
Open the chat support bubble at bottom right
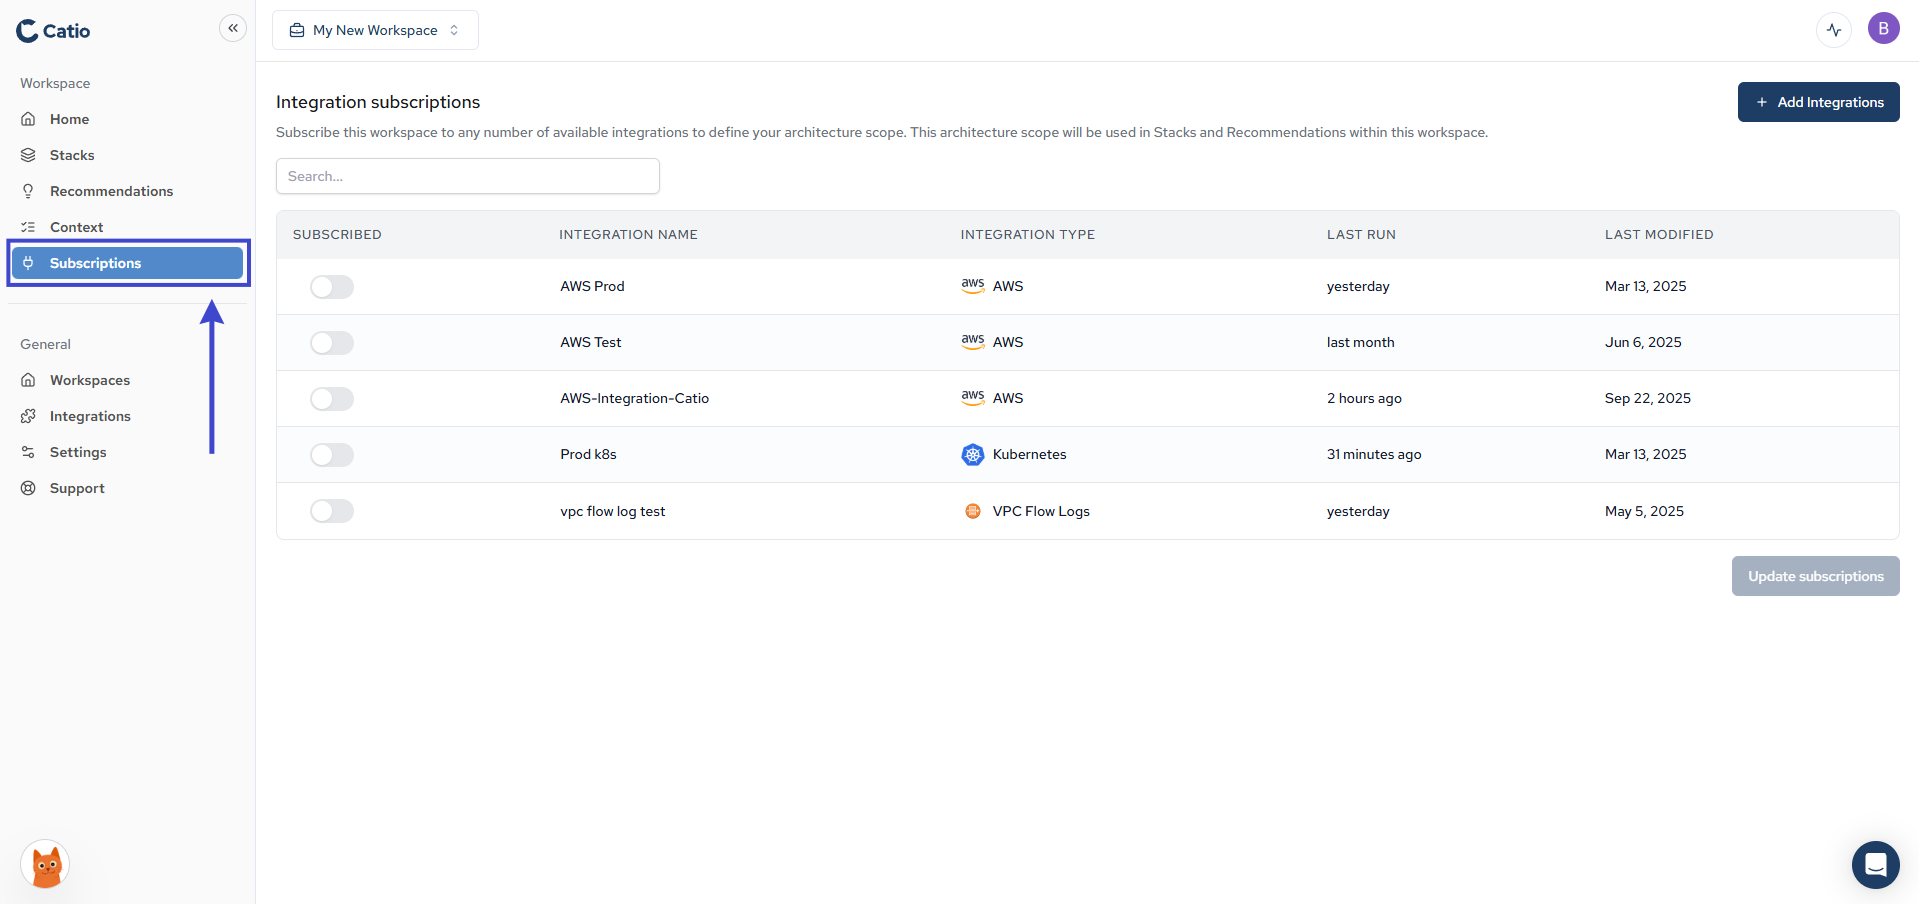coord(1875,864)
